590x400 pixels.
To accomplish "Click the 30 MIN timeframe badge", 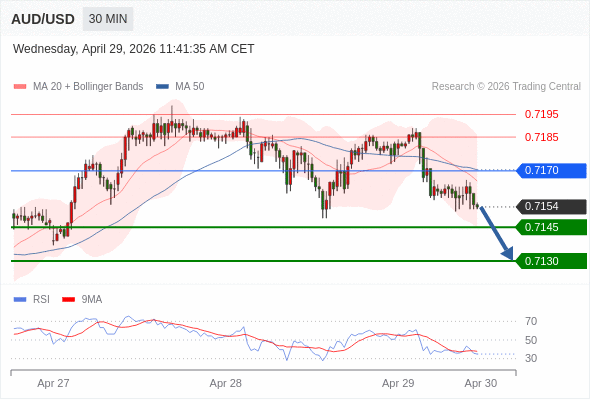I will tap(108, 19).
